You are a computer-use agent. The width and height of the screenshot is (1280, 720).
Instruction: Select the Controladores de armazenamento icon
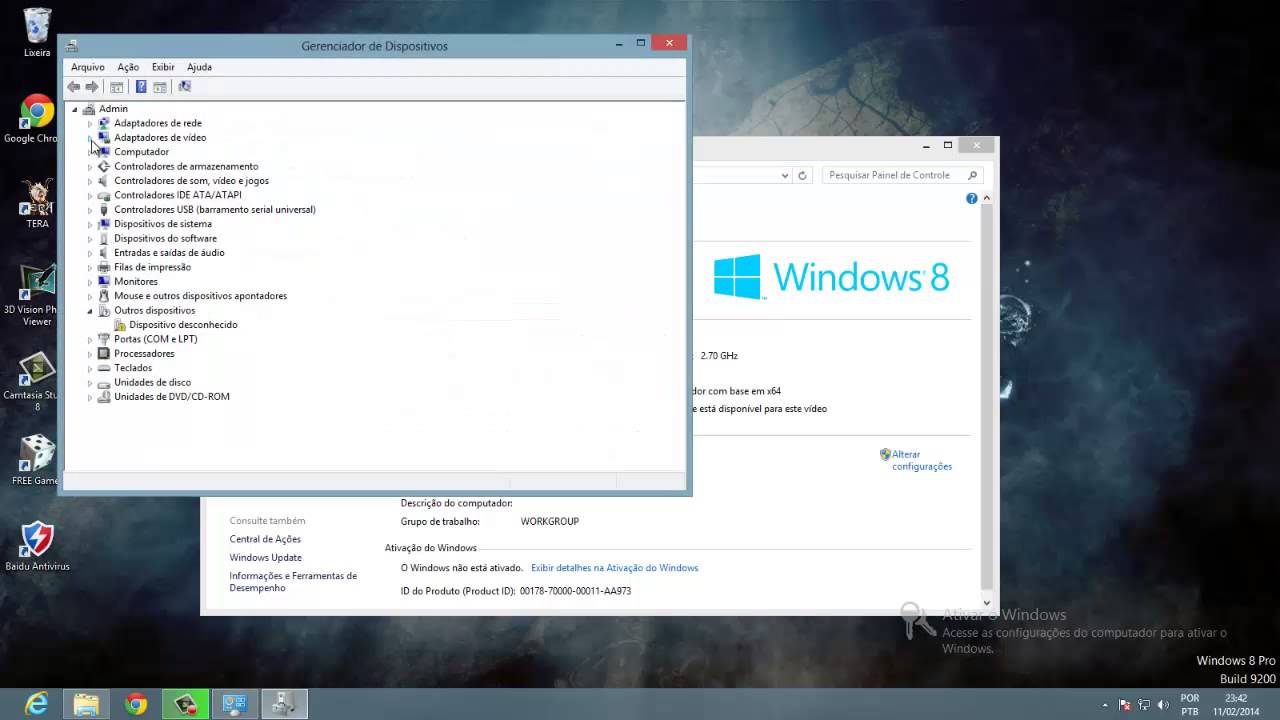coord(104,166)
